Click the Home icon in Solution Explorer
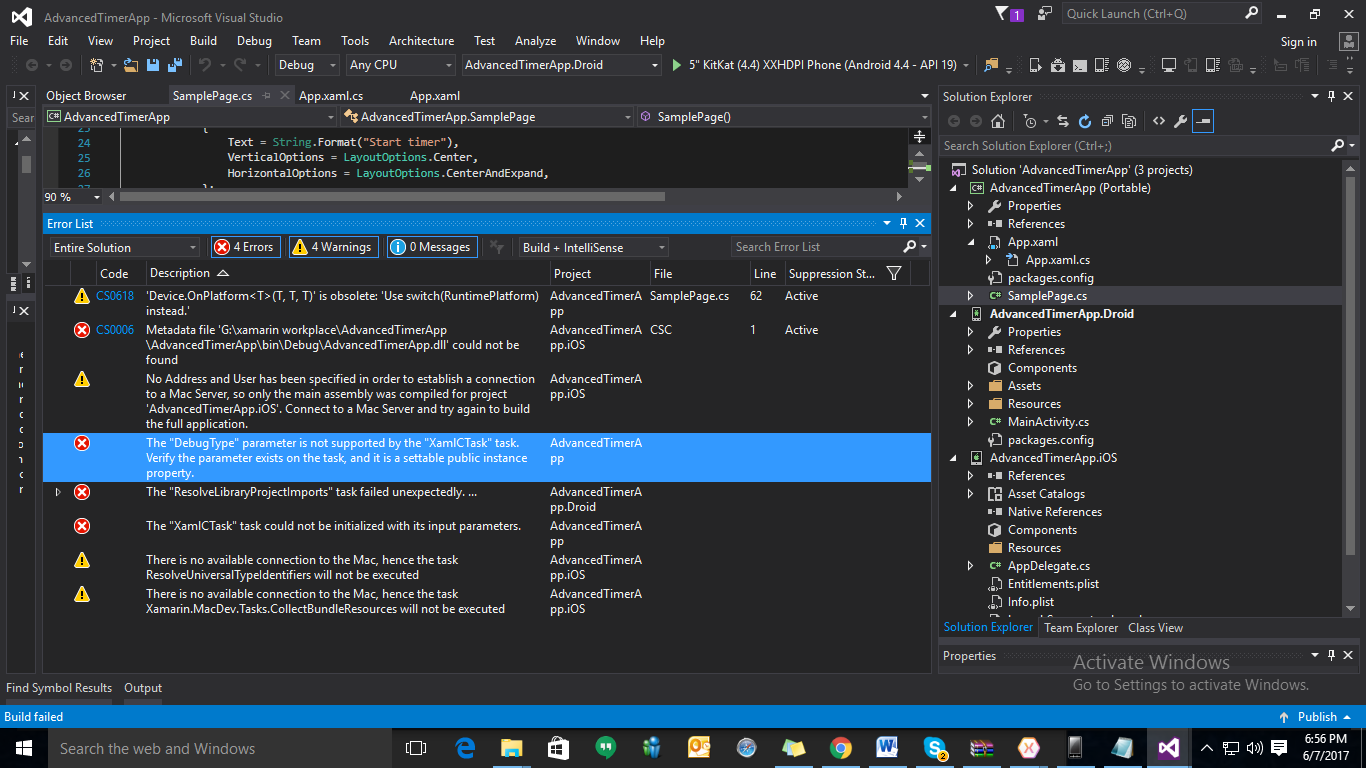Viewport: 1366px width, 768px height. coord(997,121)
